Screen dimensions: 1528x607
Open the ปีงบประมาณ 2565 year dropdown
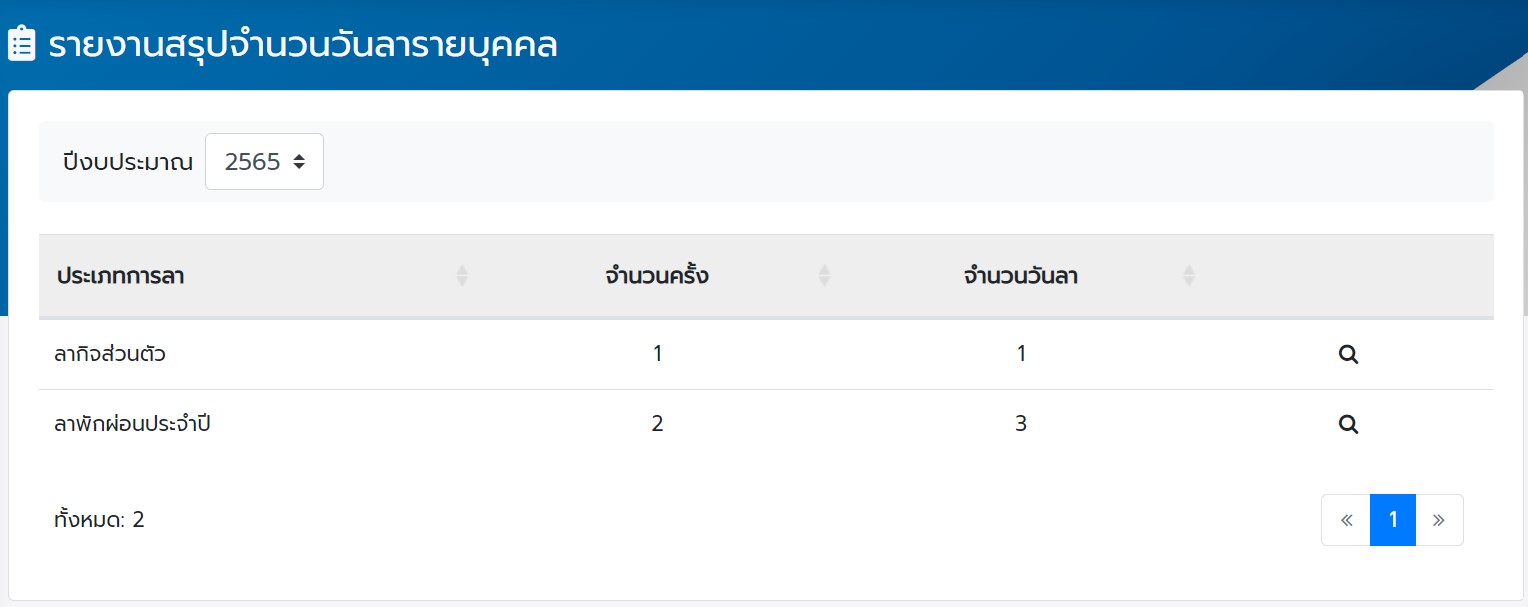[x=264, y=162]
